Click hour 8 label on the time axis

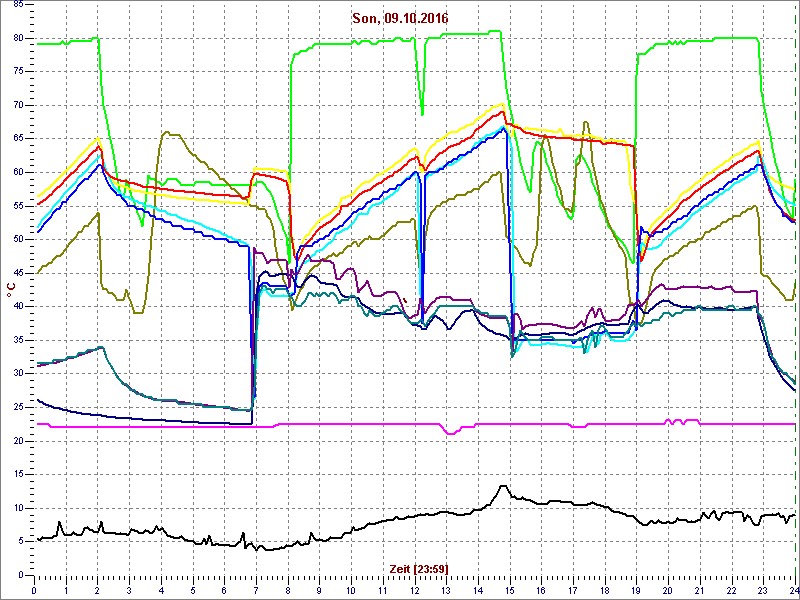point(288,590)
